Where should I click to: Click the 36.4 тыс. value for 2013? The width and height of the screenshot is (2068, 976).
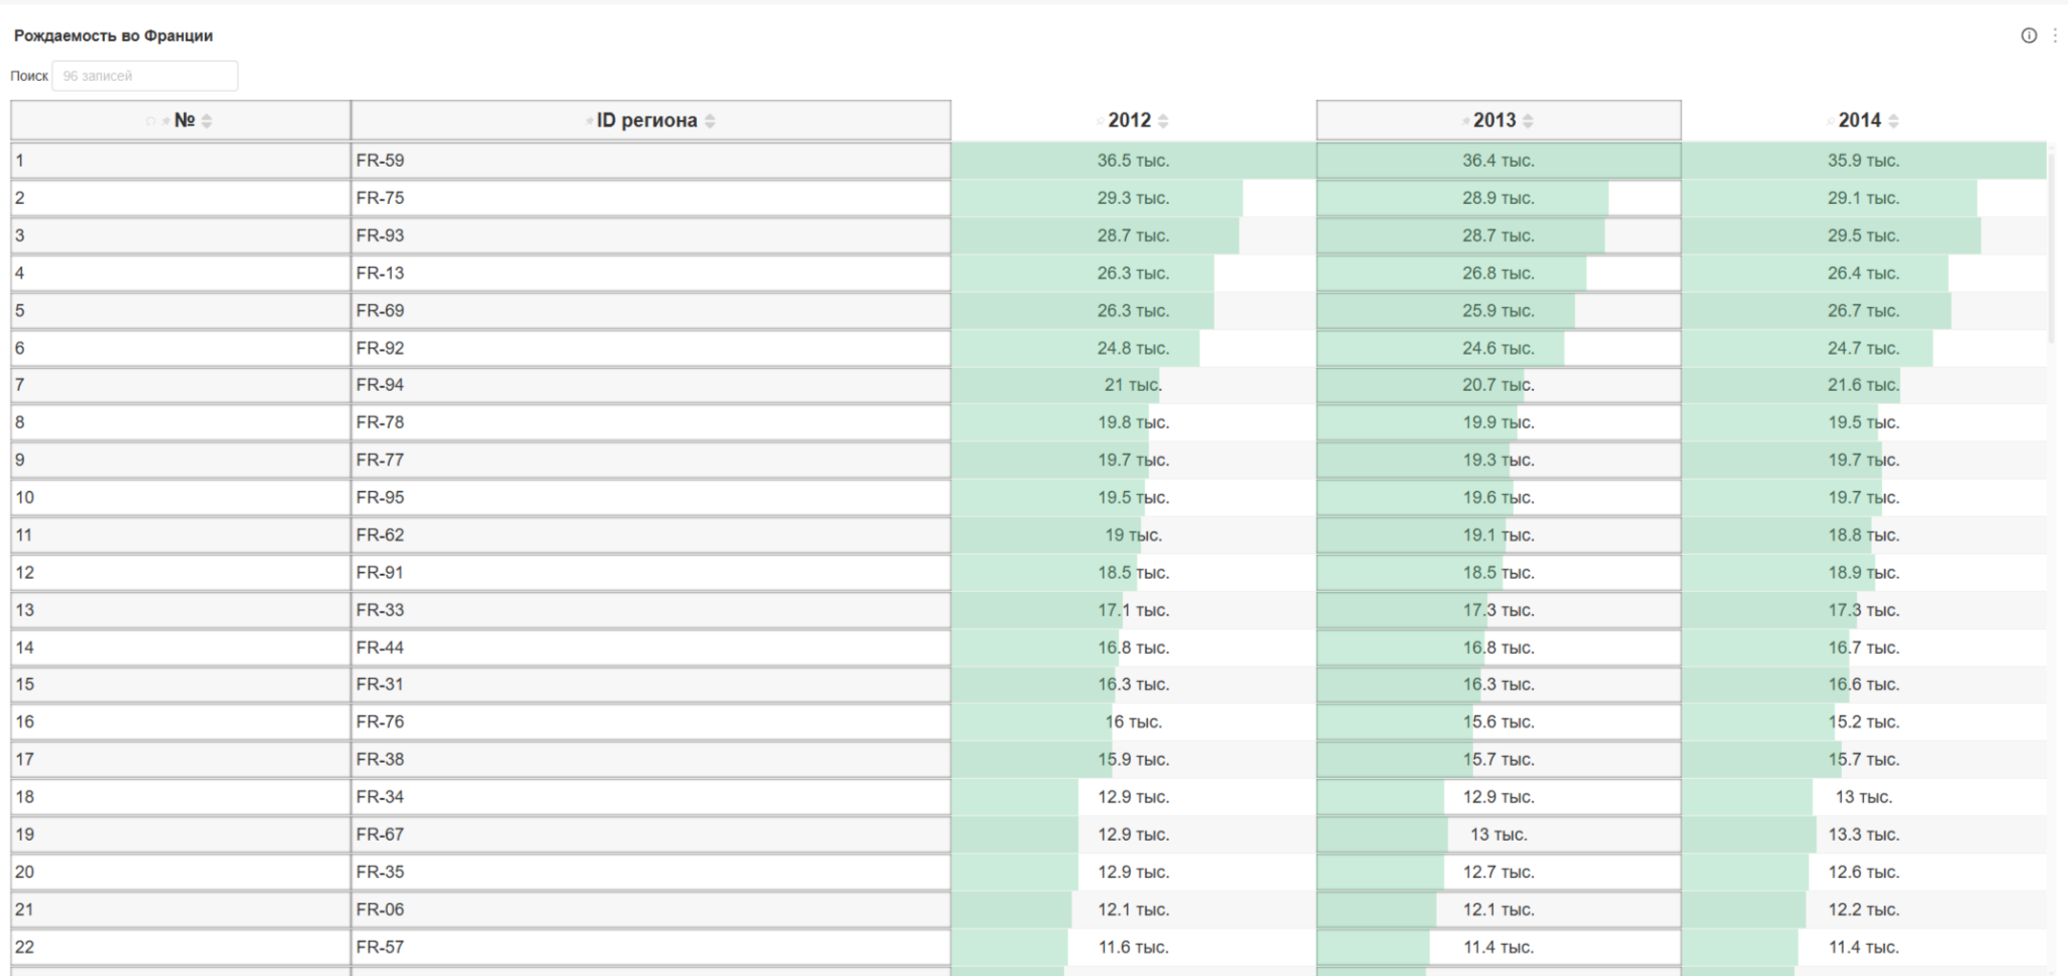point(1498,160)
